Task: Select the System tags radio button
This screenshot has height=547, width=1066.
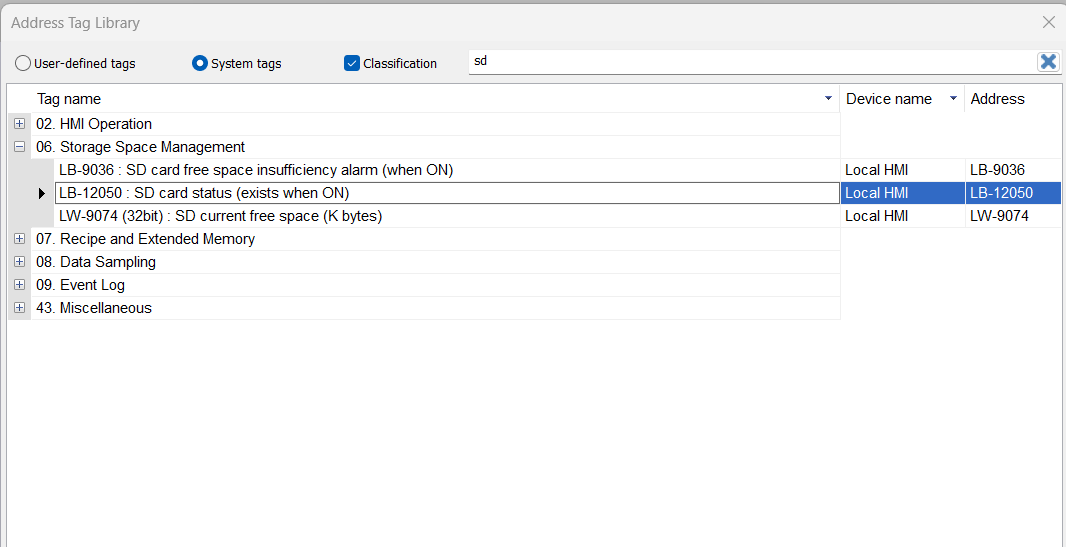Action: [x=200, y=63]
